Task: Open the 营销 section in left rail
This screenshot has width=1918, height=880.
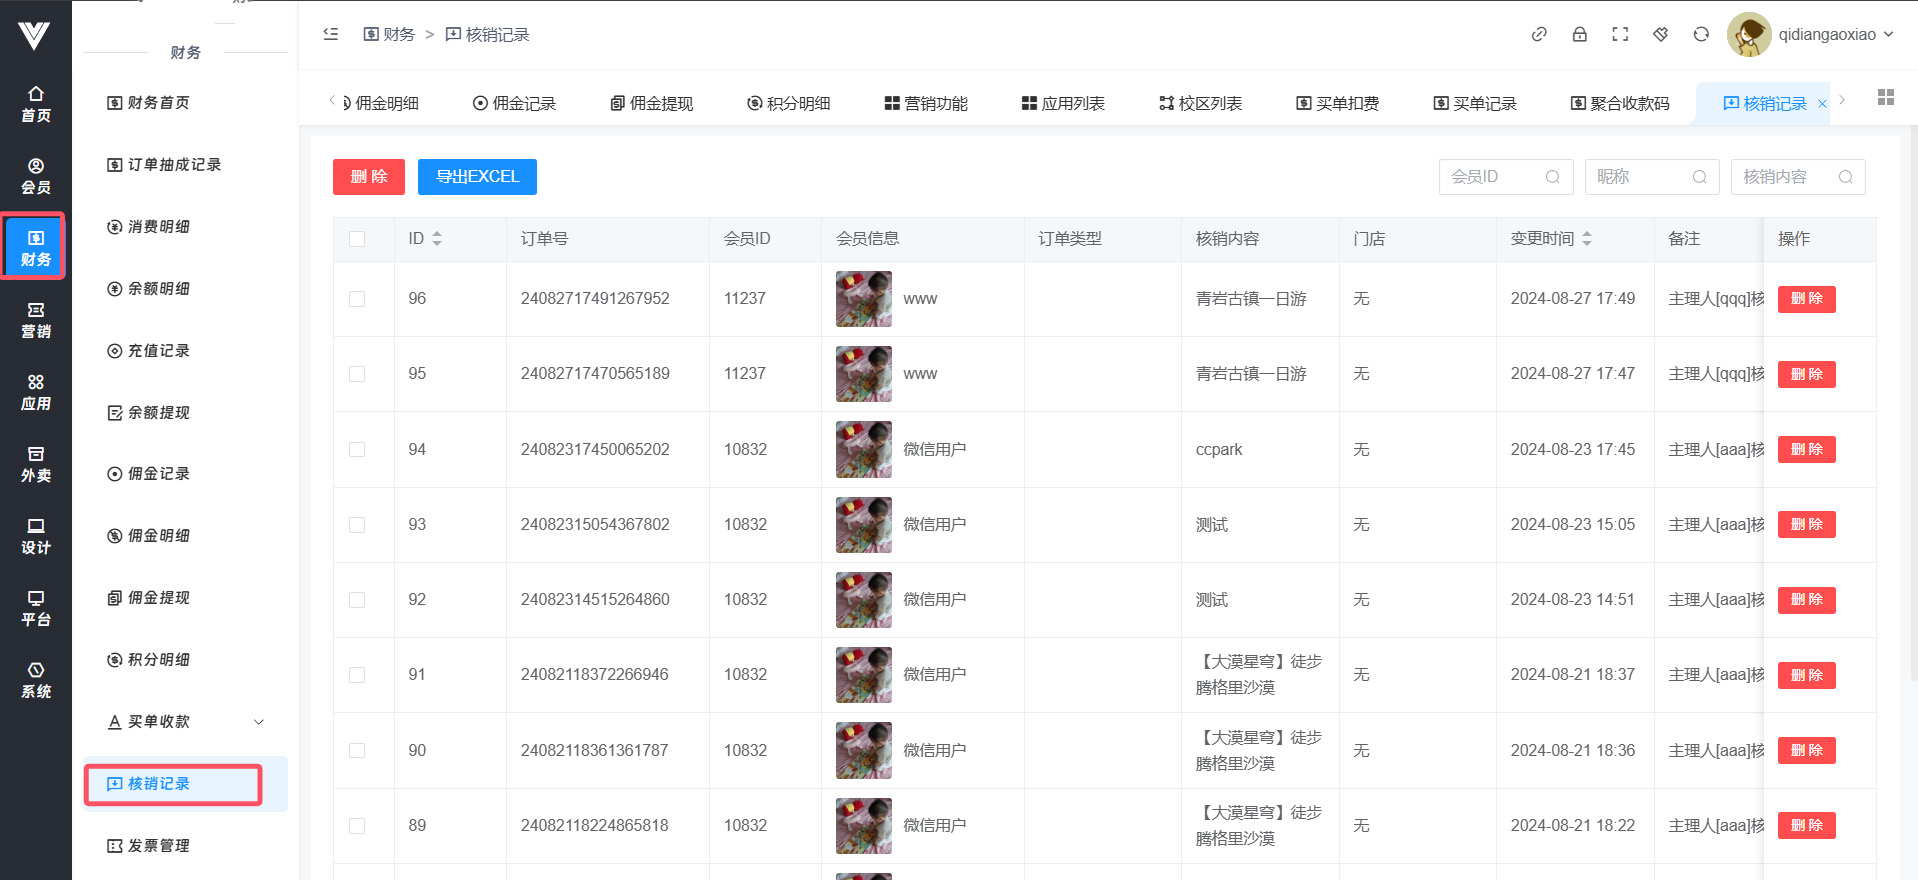Action: (x=36, y=320)
